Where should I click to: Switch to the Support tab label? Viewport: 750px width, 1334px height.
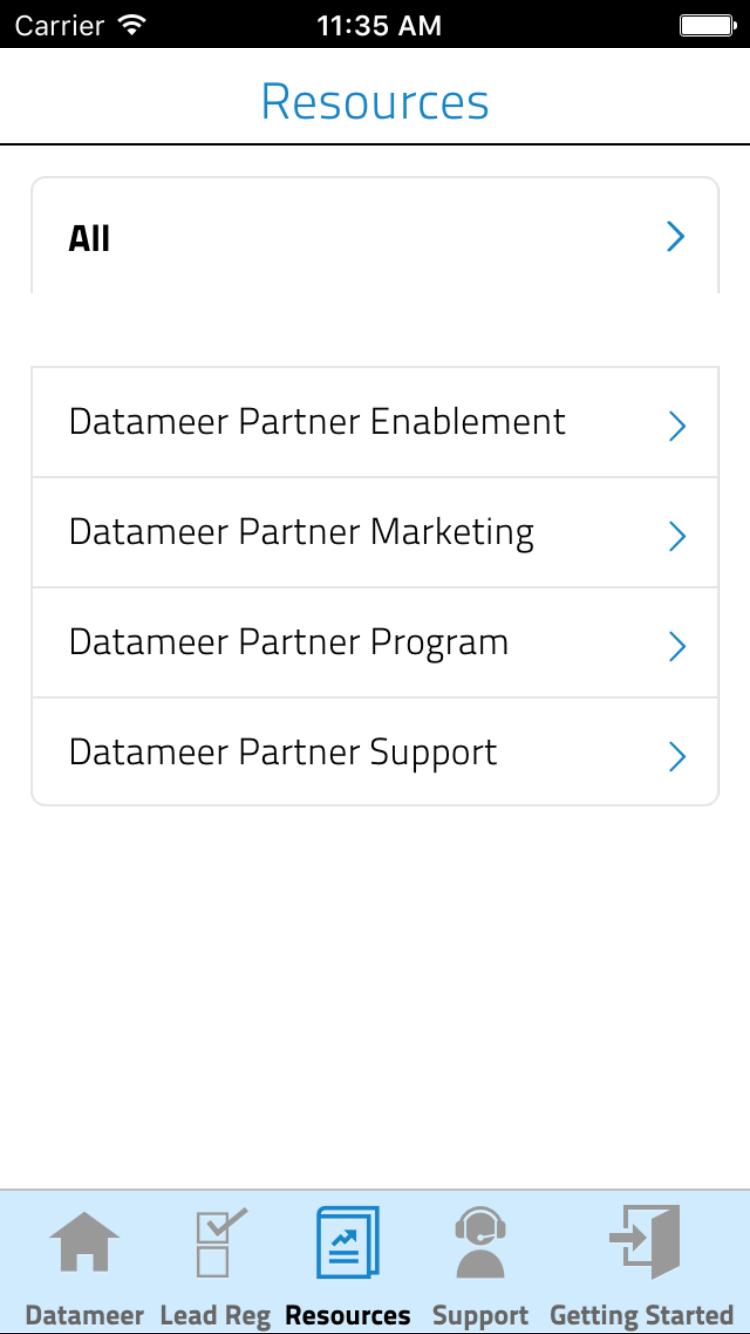click(x=480, y=1314)
